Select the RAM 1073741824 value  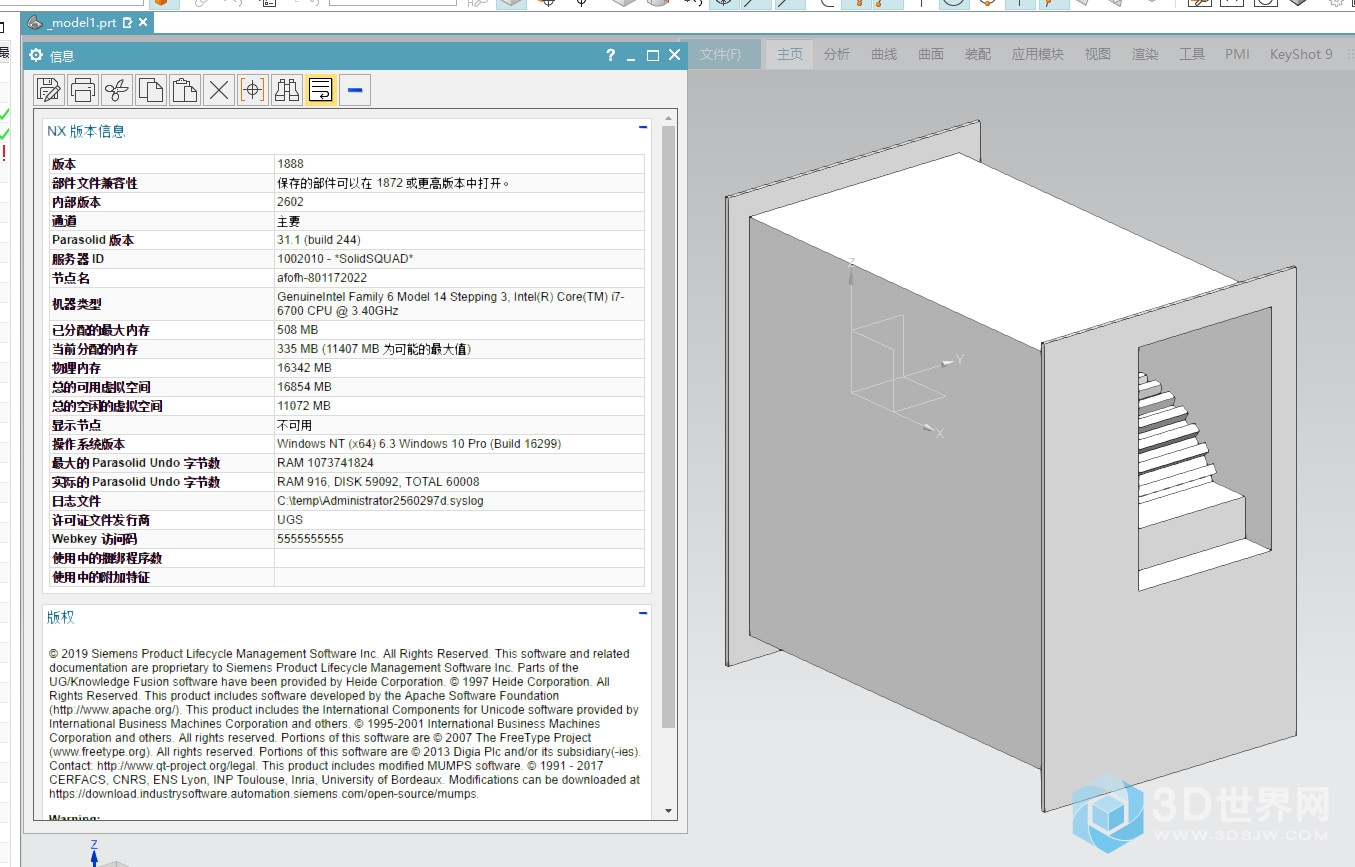[x=325, y=463]
